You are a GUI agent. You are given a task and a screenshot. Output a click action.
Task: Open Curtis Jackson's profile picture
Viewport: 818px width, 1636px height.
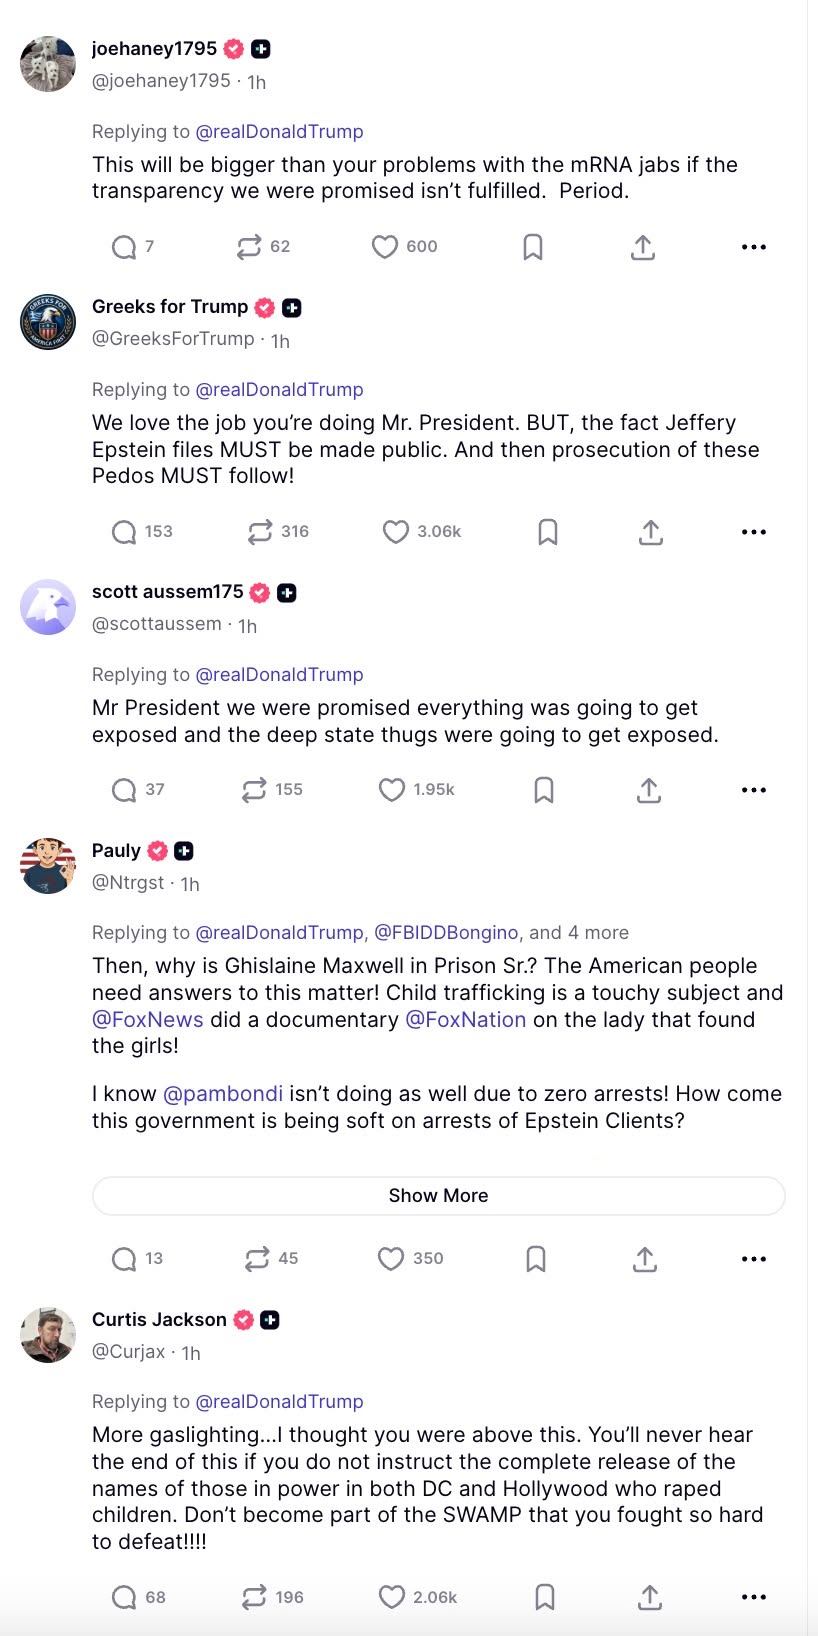48,1335
